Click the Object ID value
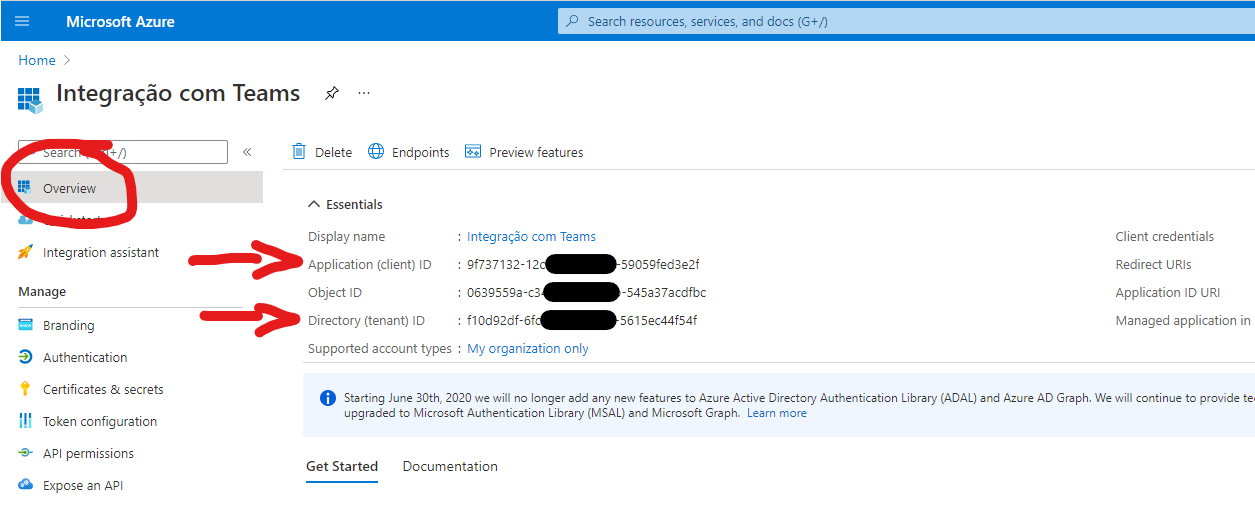1255x509 pixels. (586, 292)
